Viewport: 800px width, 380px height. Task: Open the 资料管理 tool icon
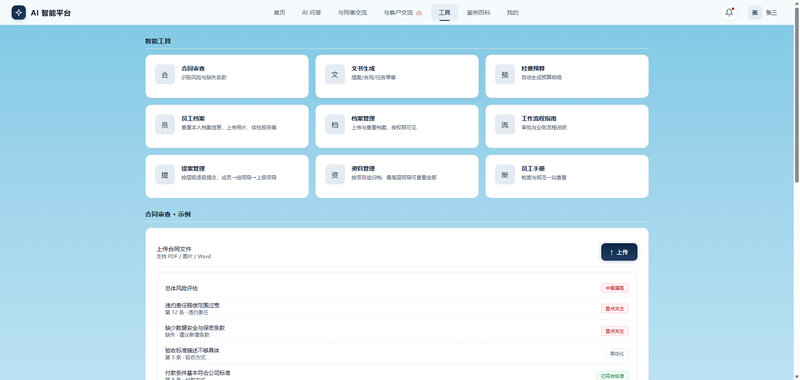coord(335,174)
